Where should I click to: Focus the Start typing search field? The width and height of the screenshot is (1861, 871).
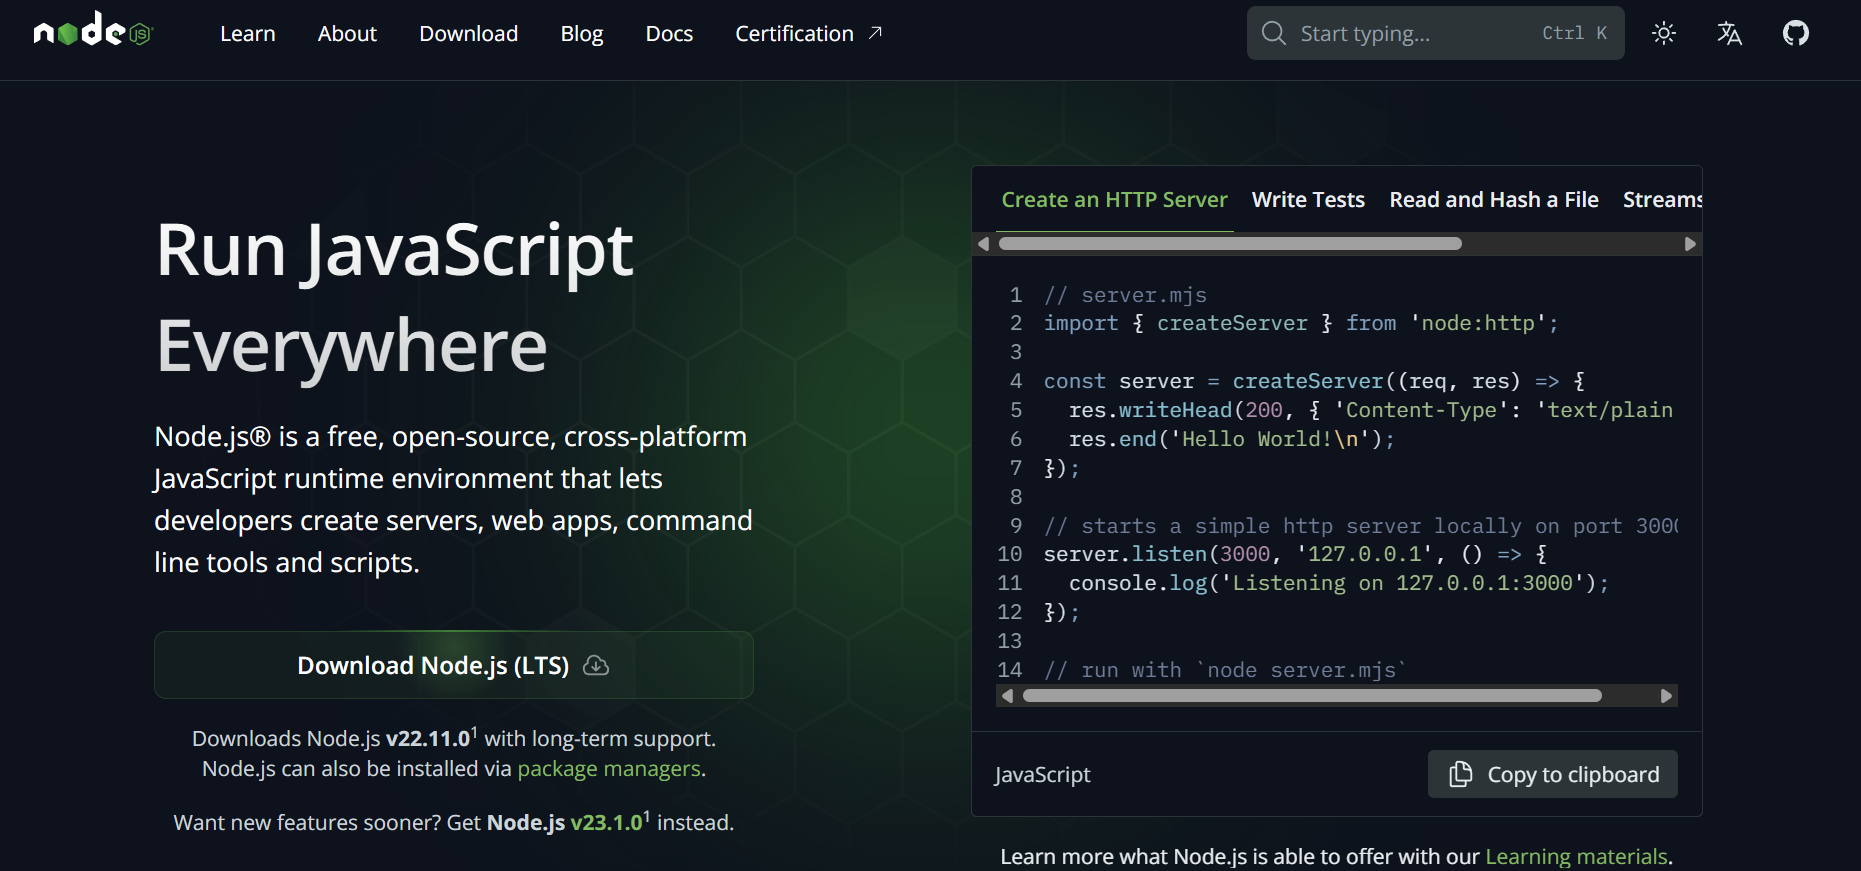click(x=1435, y=33)
